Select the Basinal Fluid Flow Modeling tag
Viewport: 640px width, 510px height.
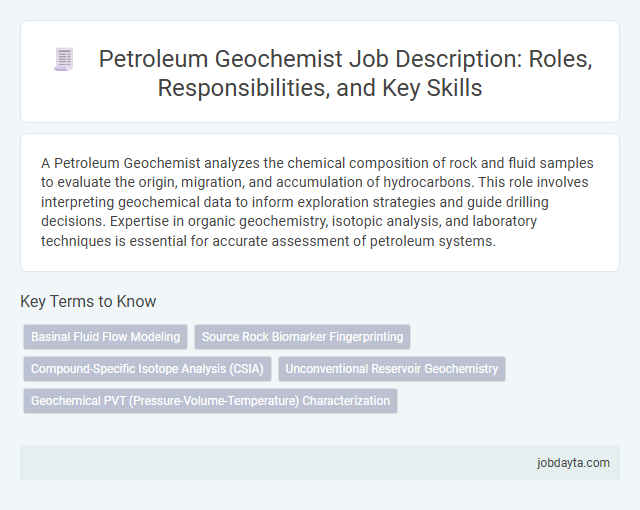(105, 337)
